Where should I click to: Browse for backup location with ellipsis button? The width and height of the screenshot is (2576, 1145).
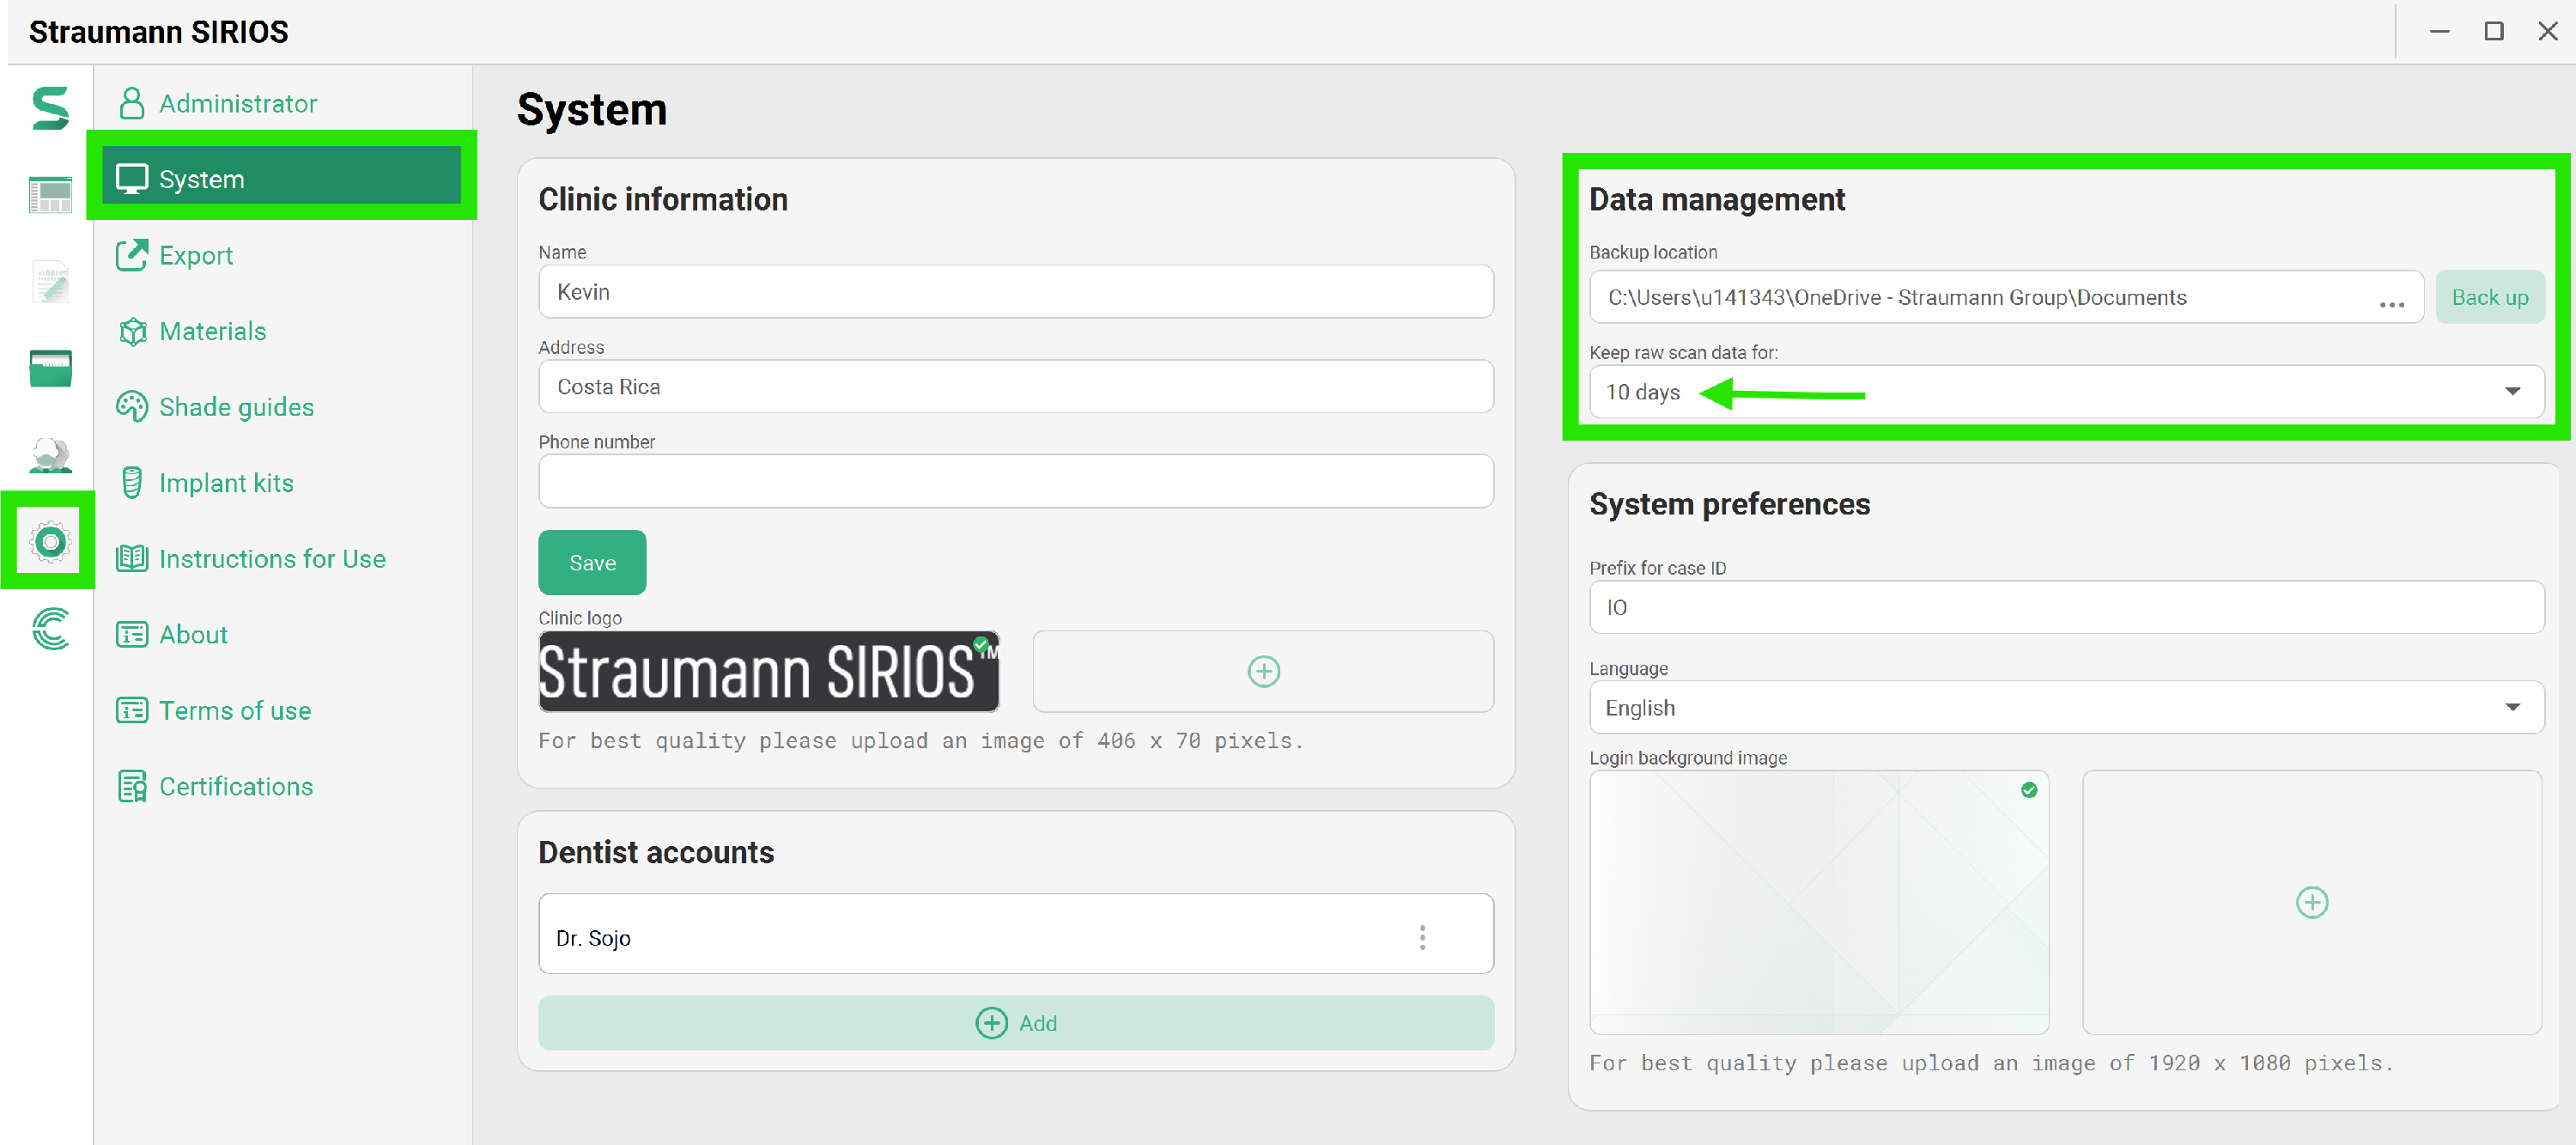[2391, 302]
